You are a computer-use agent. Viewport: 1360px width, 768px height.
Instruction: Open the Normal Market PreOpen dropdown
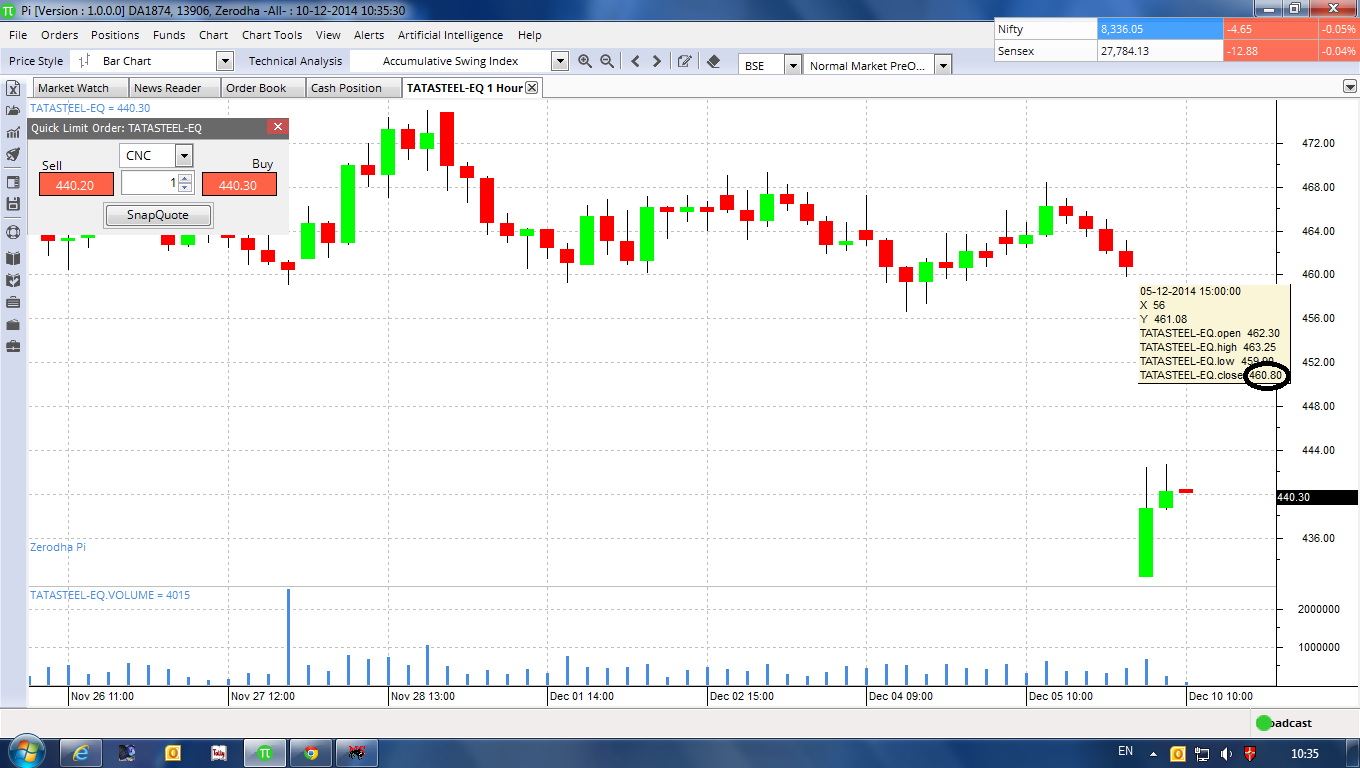(943, 65)
